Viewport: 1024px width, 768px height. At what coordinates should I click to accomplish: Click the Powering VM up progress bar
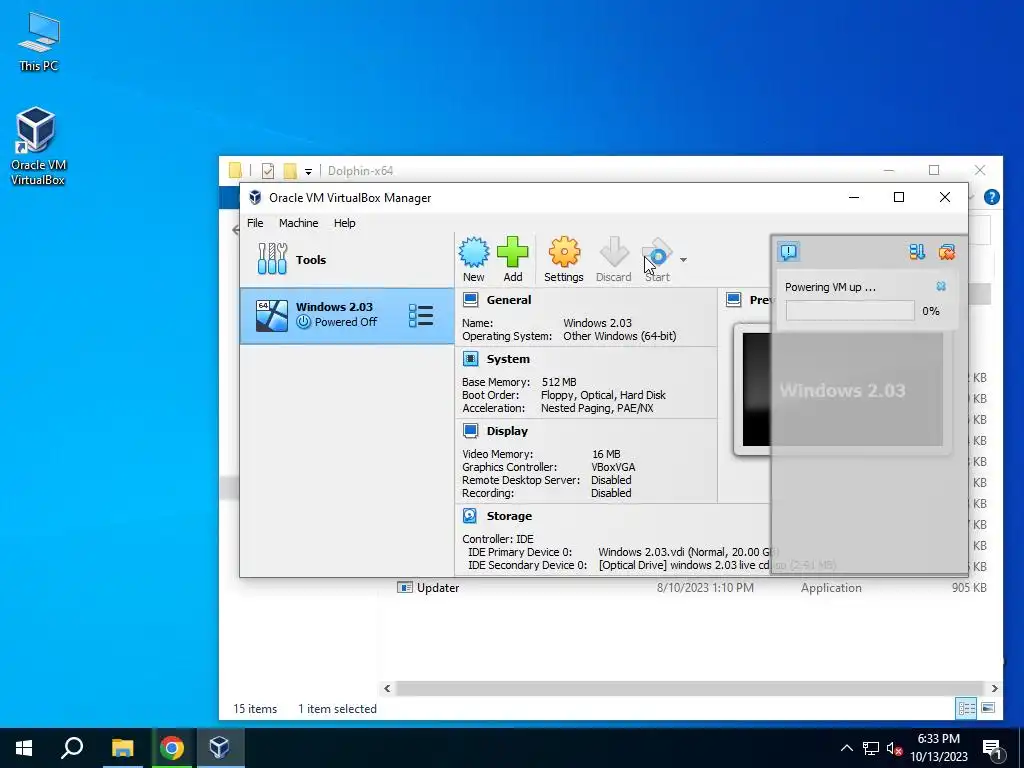pyautogui.click(x=850, y=311)
